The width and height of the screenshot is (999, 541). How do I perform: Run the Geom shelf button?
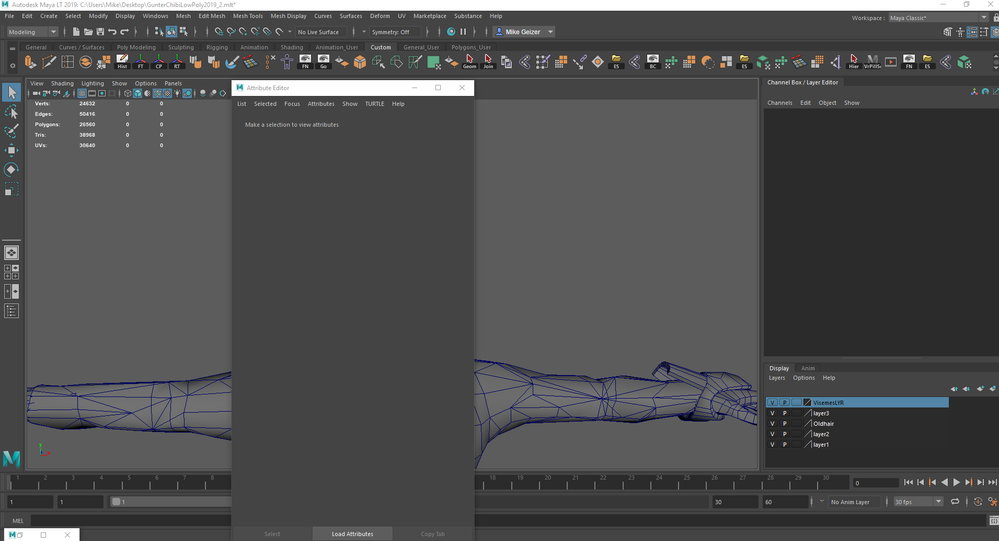point(470,62)
